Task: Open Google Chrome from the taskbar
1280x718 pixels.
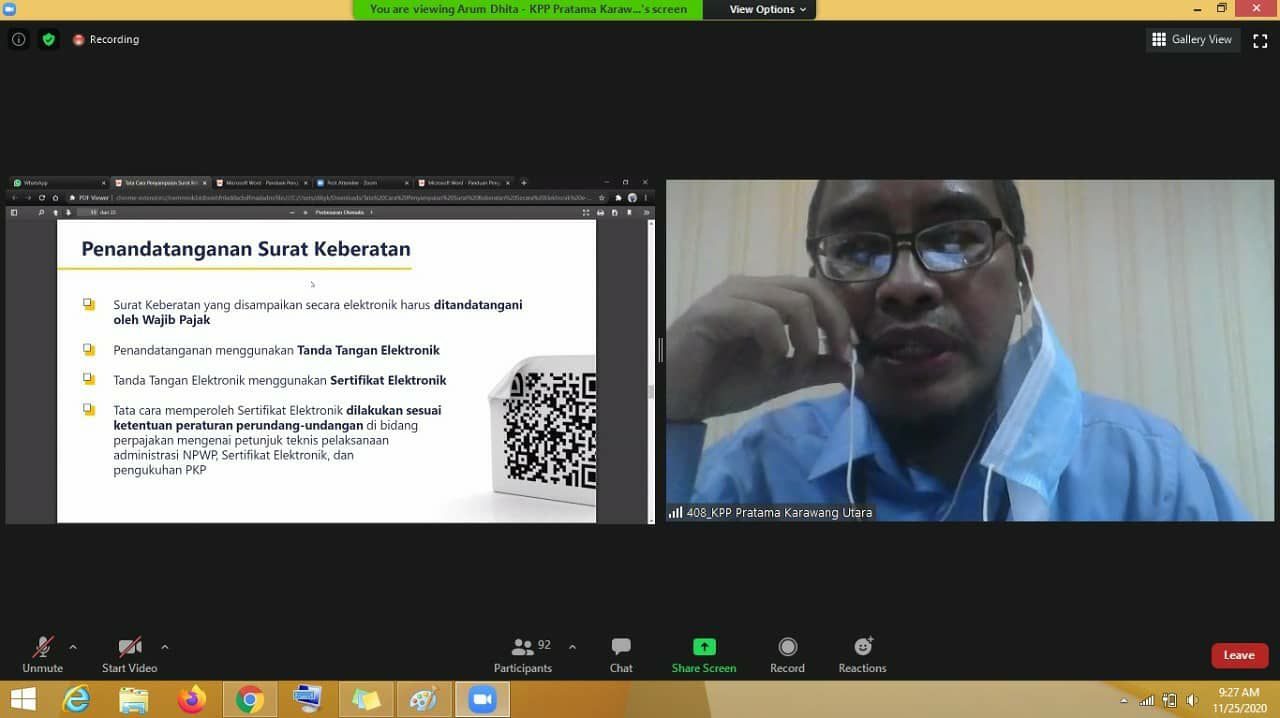Action: click(250, 699)
